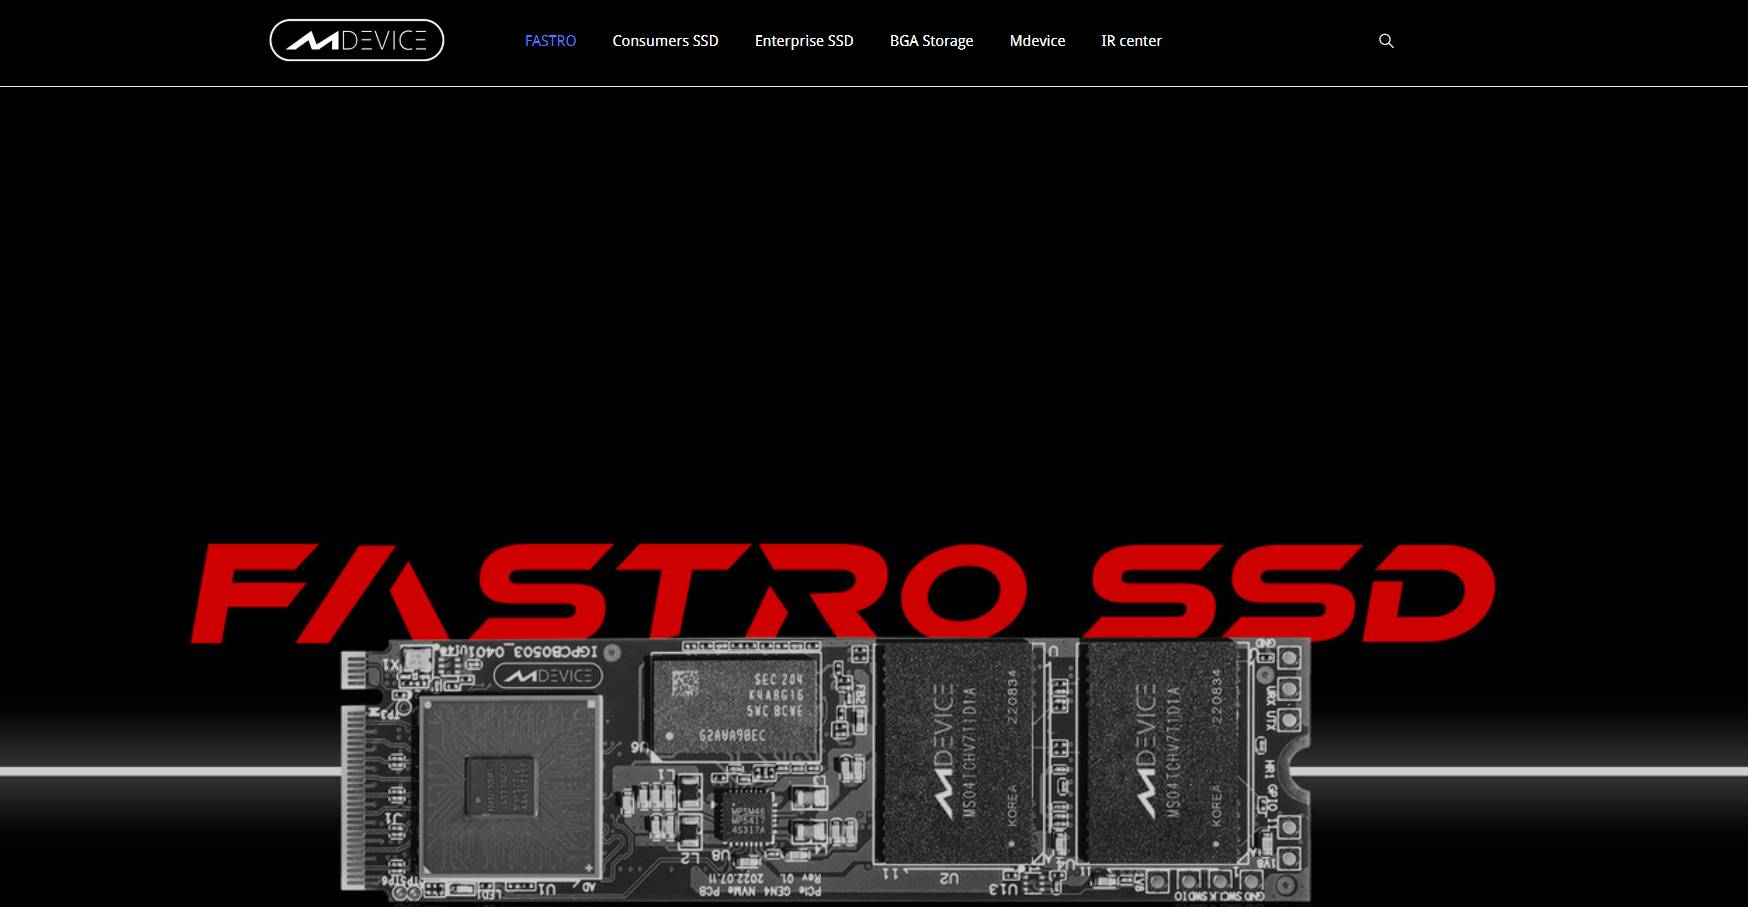
Task: Open the Consumers SSD menu
Action: 665,41
